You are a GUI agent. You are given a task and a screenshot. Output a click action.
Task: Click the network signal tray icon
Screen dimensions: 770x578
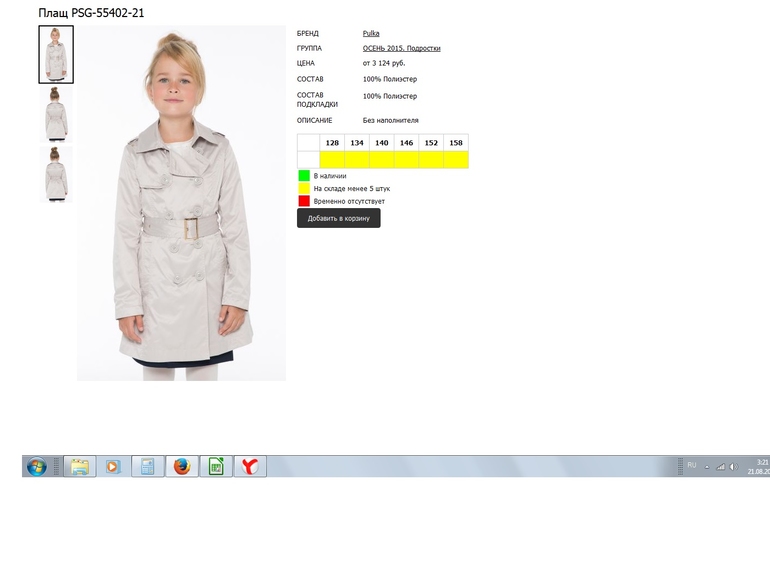[x=720, y=467]
